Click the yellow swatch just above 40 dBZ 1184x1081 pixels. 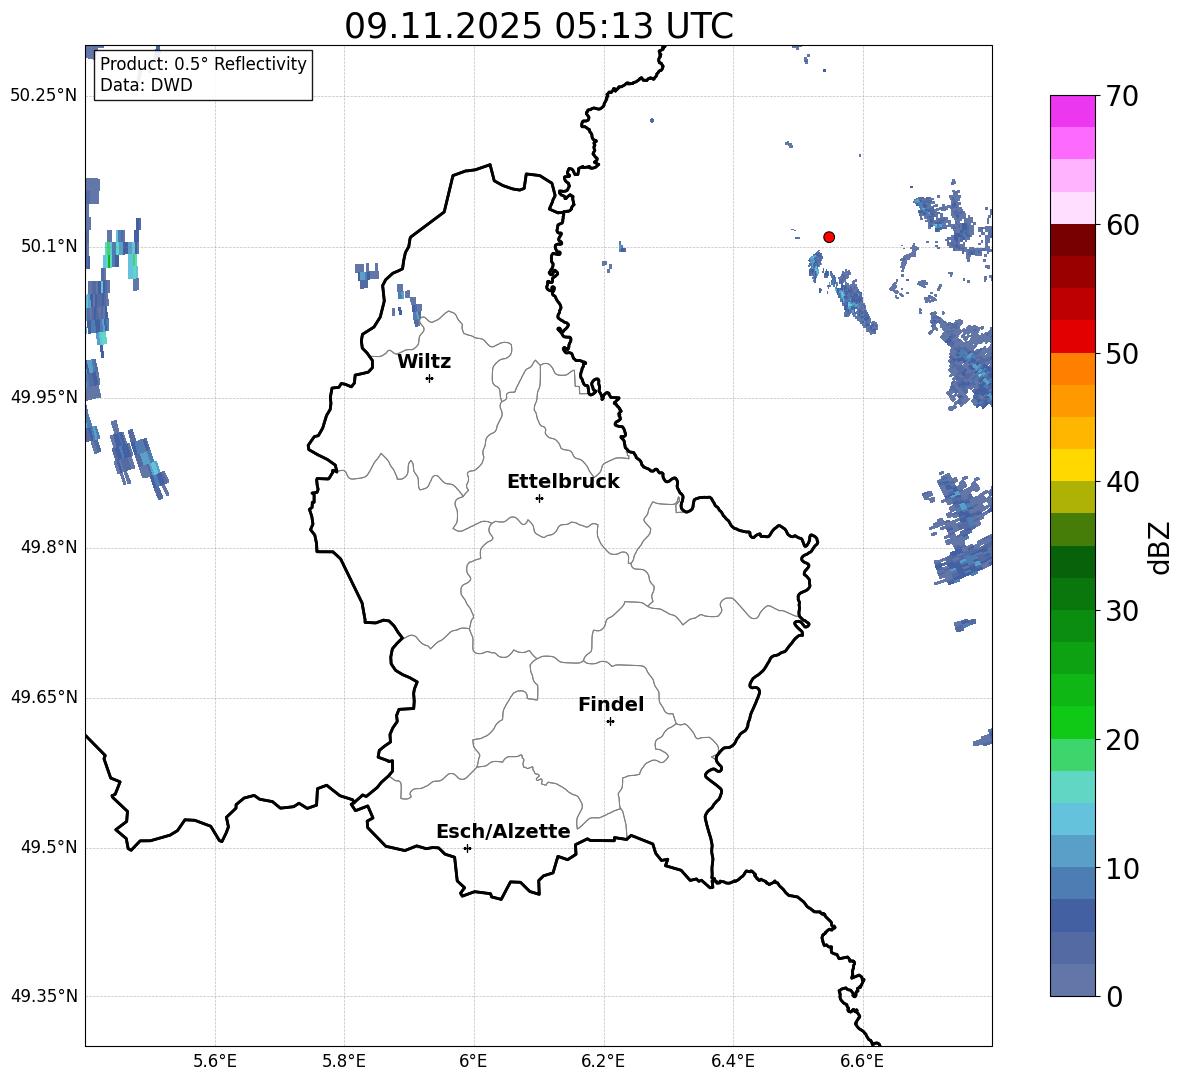point(1073,465)
